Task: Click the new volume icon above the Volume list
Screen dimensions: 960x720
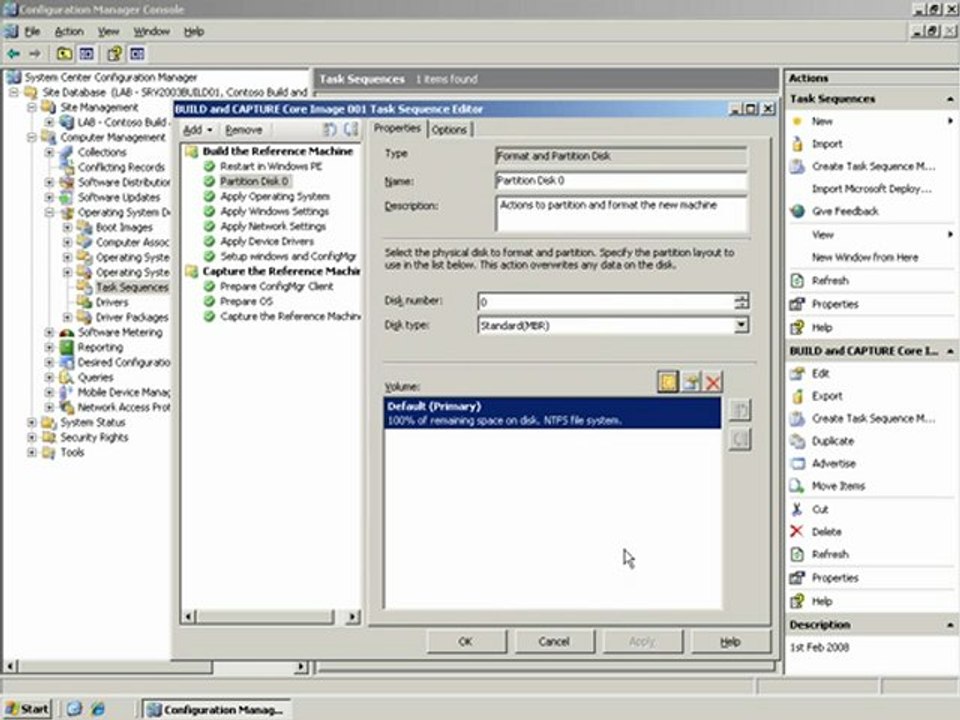Action: click(668, 382)
